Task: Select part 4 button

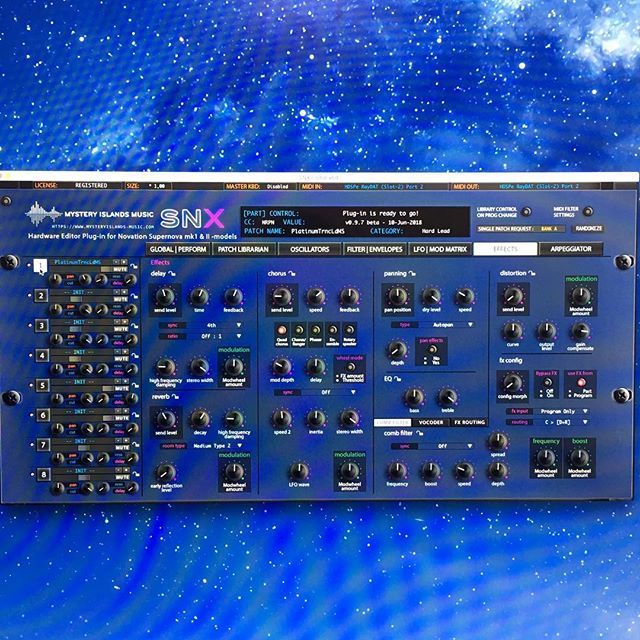Action: click(x=42, y=355)
